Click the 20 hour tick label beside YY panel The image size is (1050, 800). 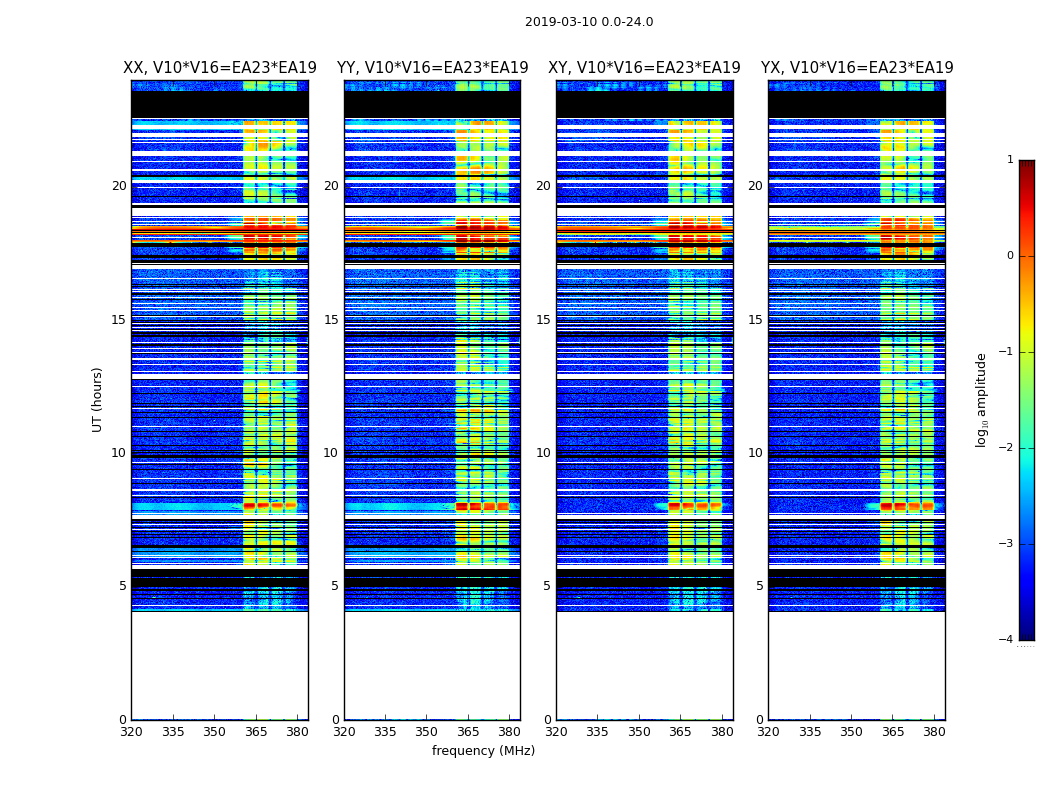pyautogui.click(x=331, y=185)
